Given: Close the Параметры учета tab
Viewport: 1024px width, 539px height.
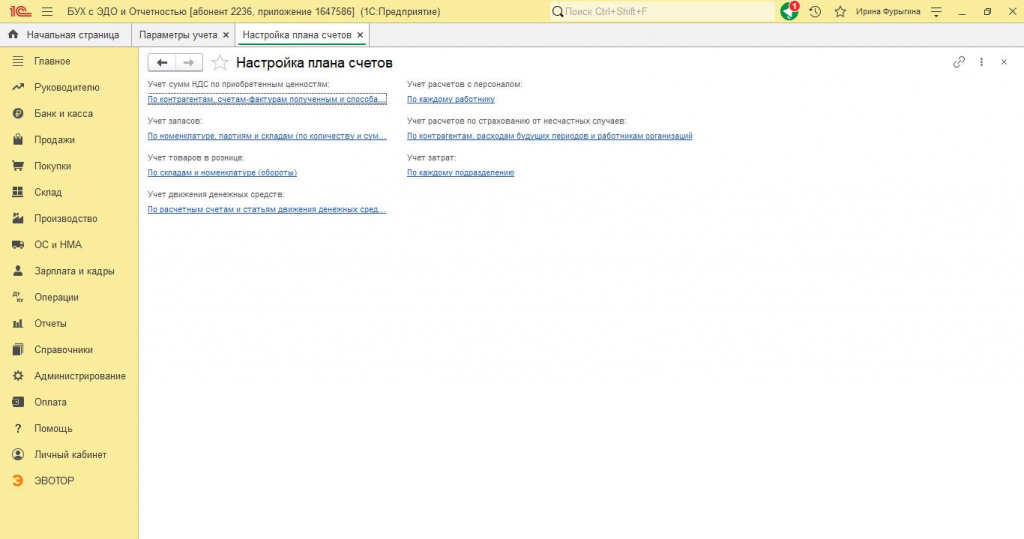Looking at the screenshot, I should tap(226, 35).
